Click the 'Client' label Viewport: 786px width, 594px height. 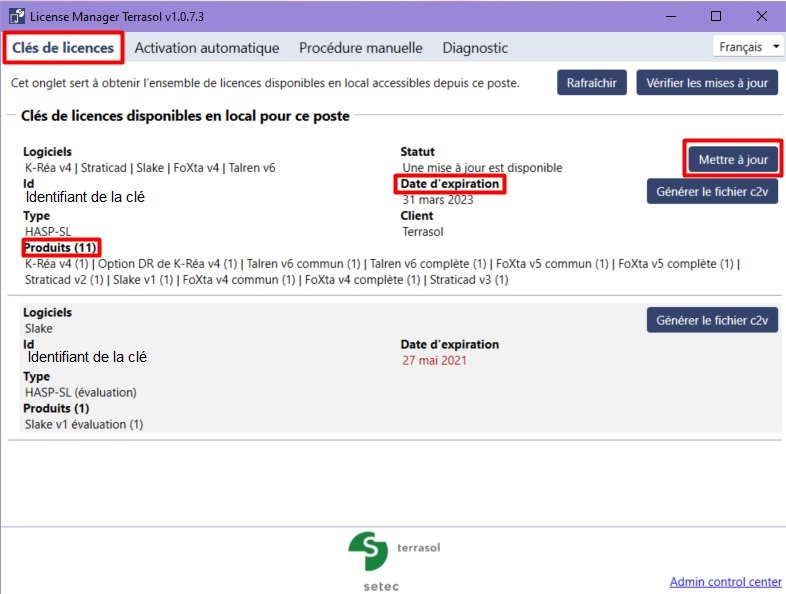click(417, 216)
